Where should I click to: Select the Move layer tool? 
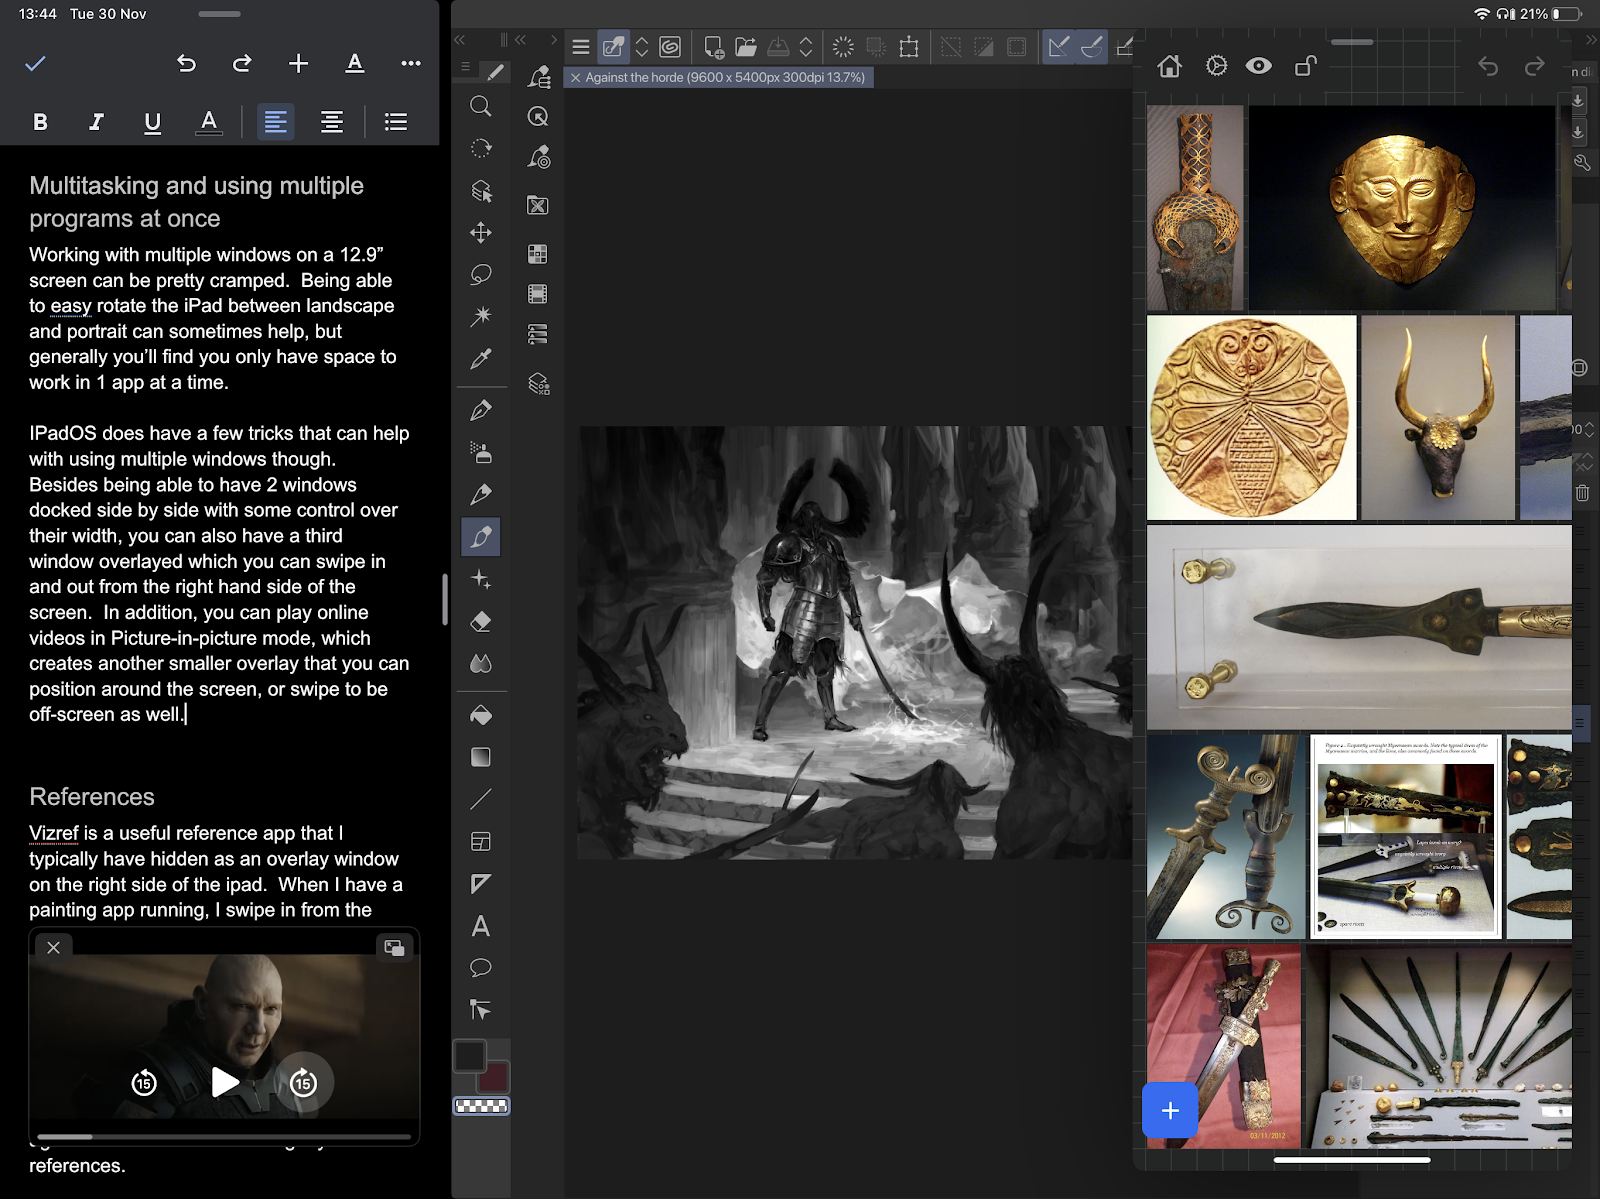pos(481,233)
